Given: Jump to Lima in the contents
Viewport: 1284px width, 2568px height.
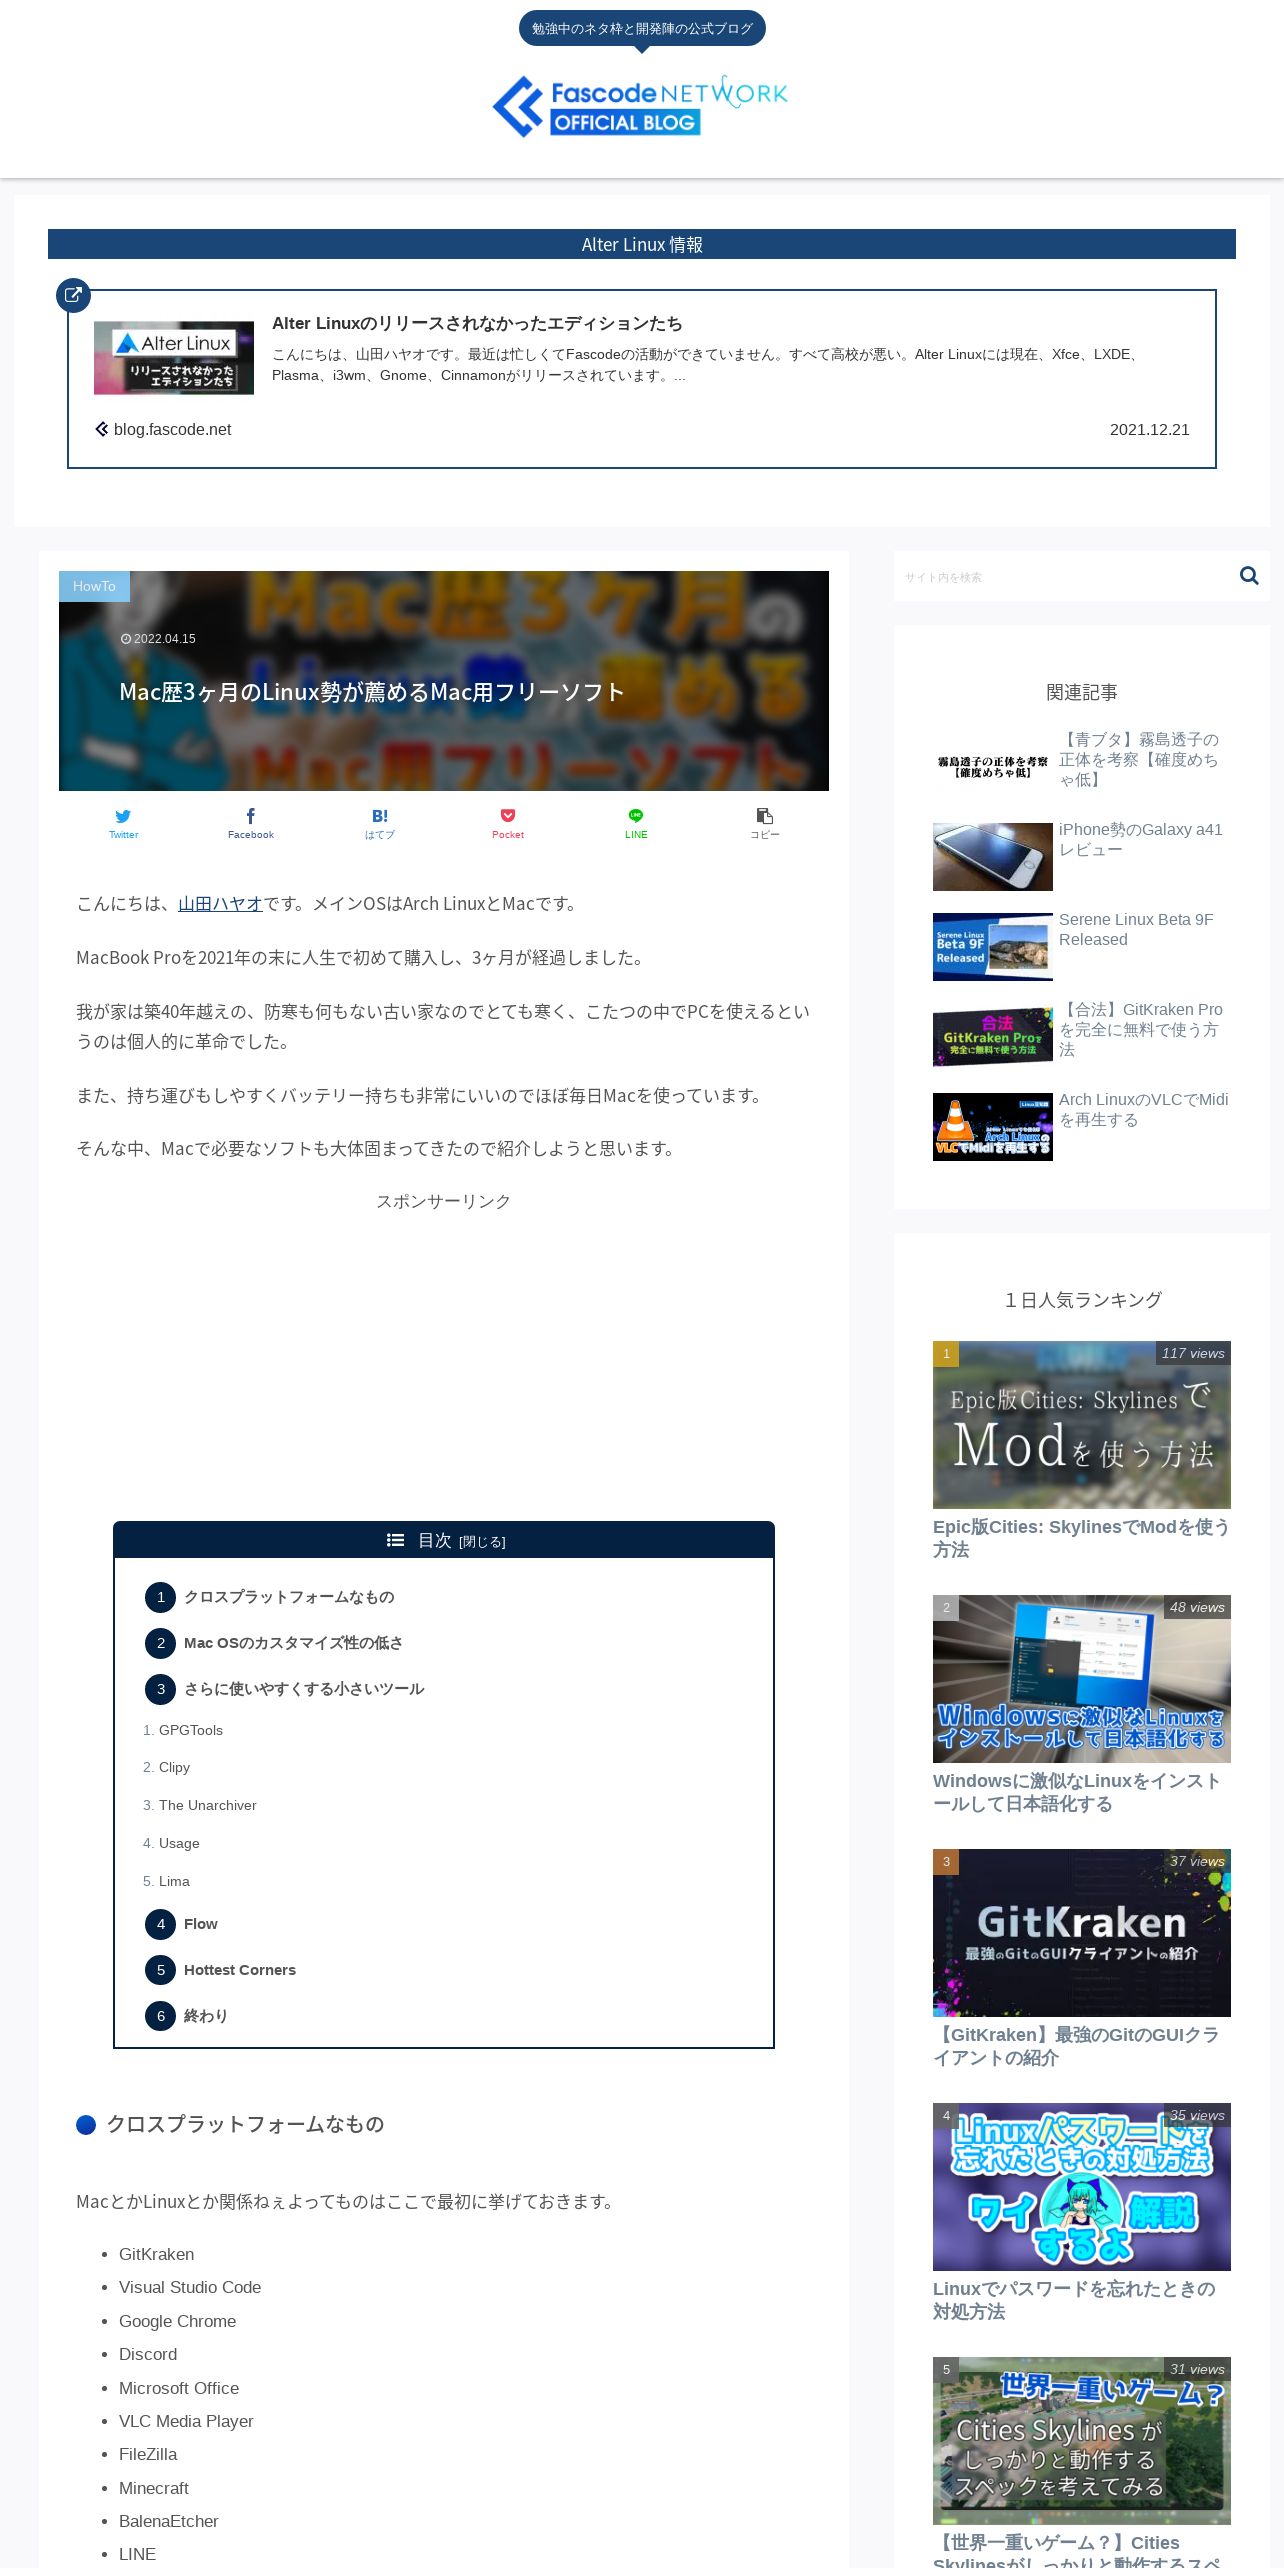Looking at the screenshot, I should coord(174,1881).
